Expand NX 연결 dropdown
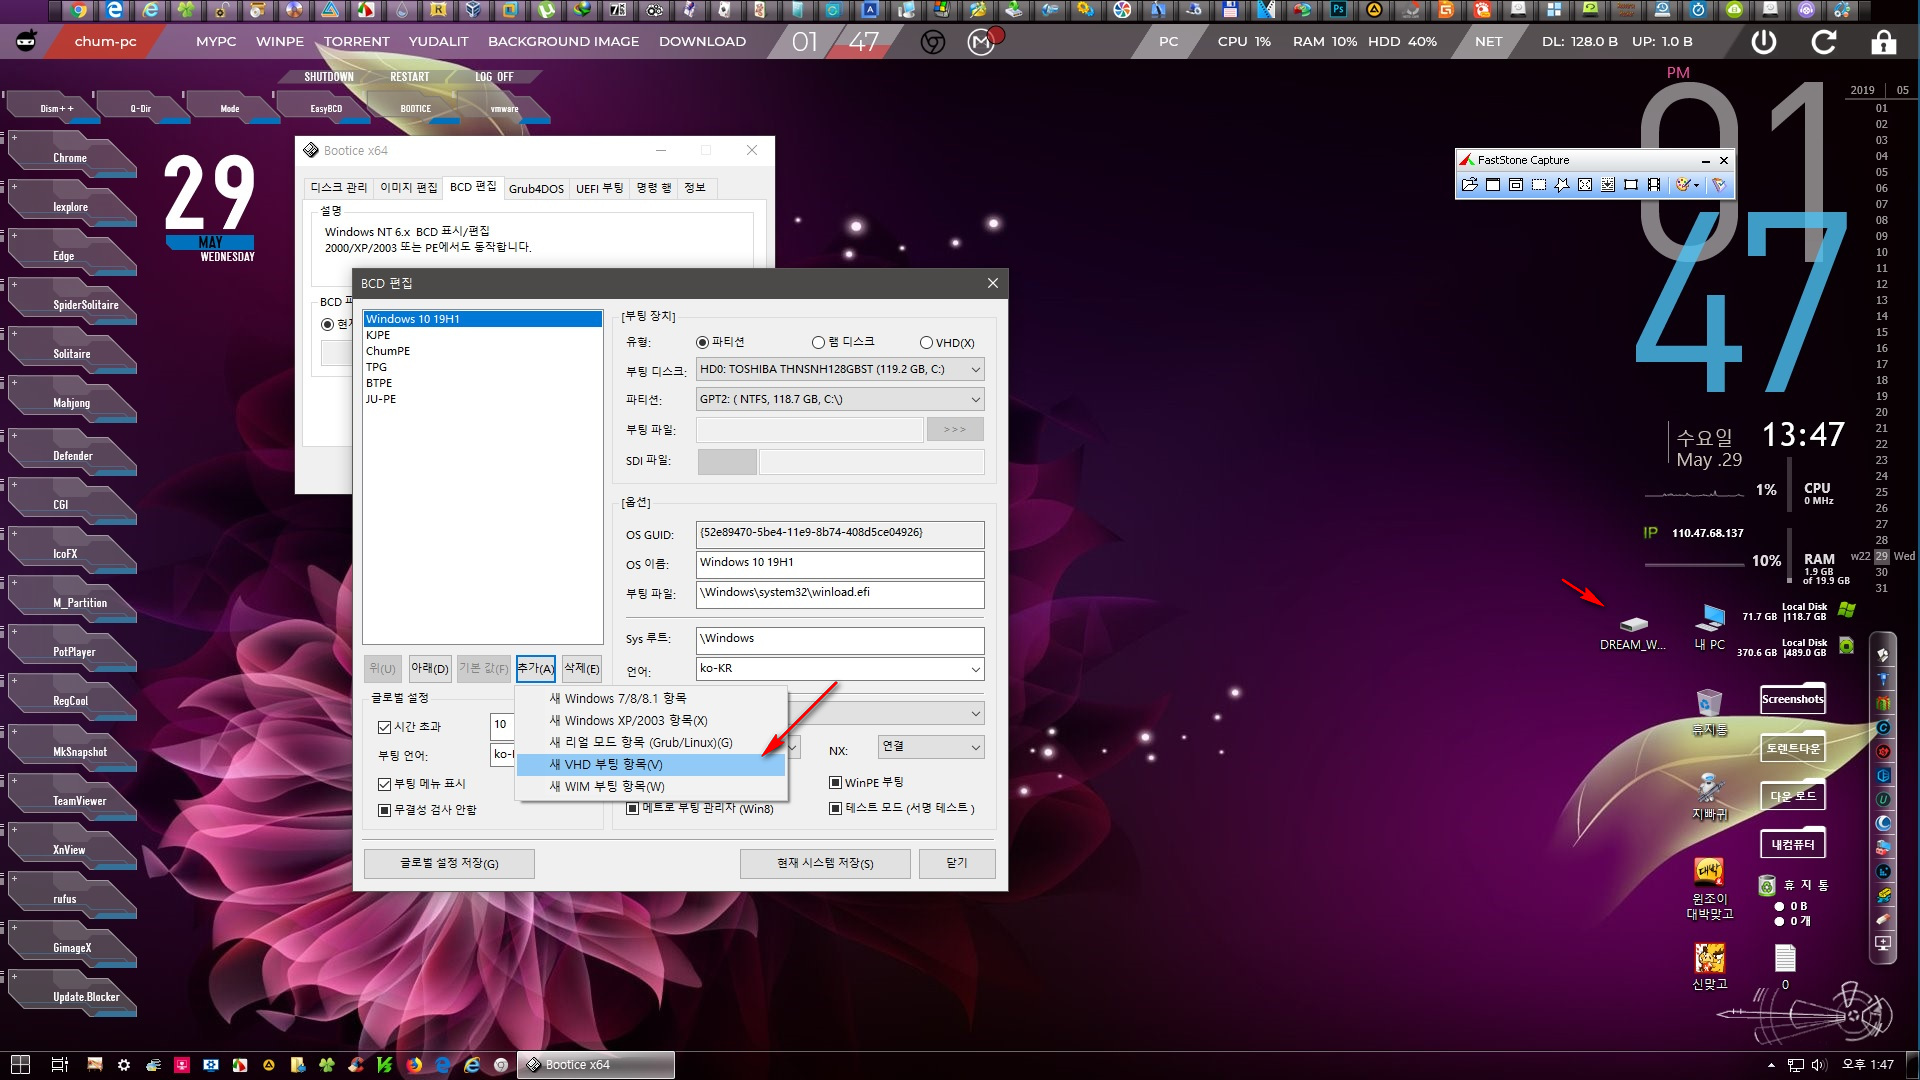1920x1080 pixels. point(931,747)
